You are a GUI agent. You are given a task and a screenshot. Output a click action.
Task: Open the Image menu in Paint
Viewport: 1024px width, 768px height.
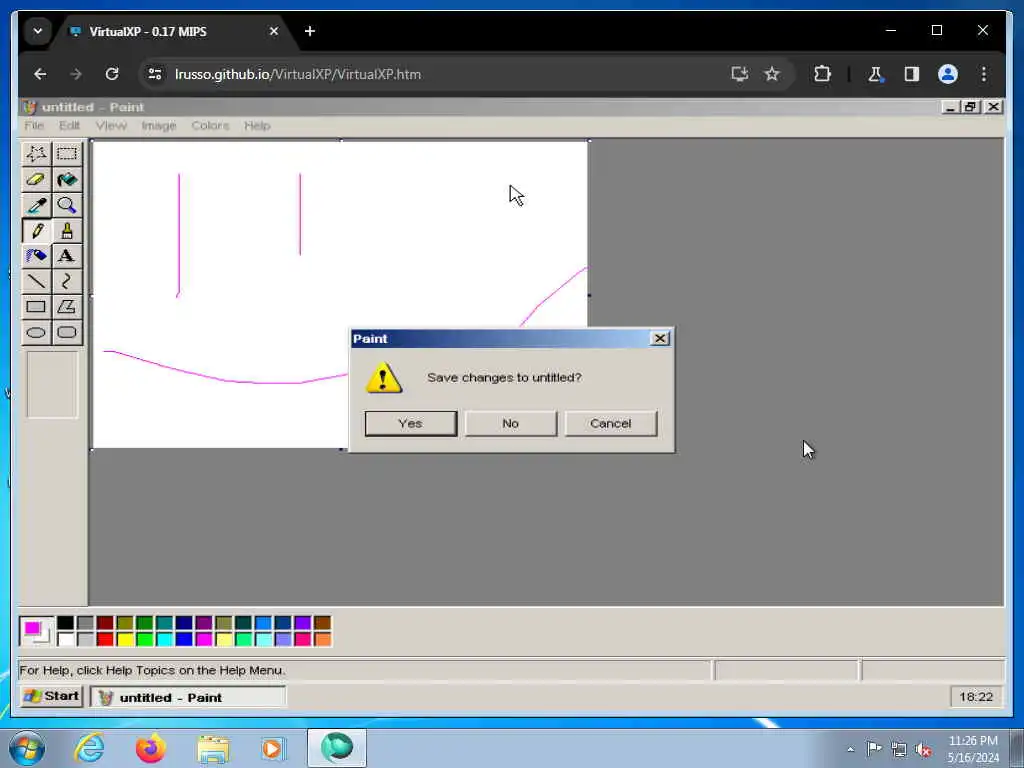click(159, 125)
